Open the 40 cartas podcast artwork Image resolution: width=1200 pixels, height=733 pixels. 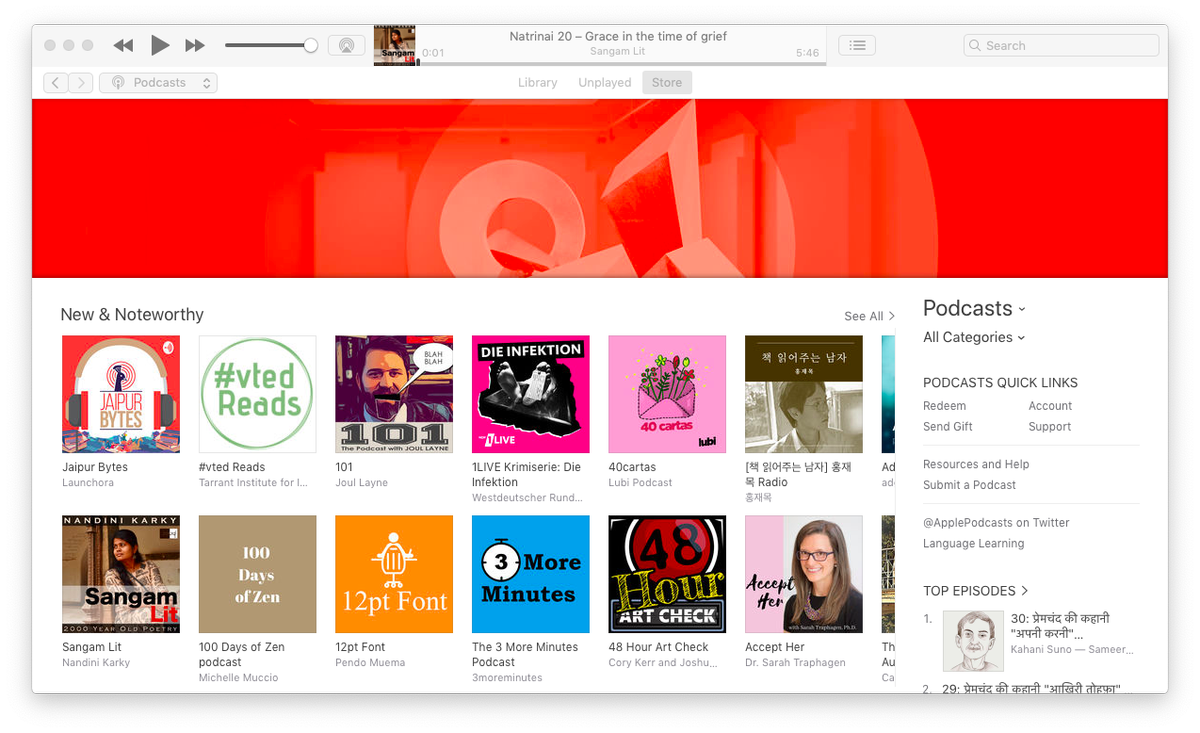[x=667, y=394]
